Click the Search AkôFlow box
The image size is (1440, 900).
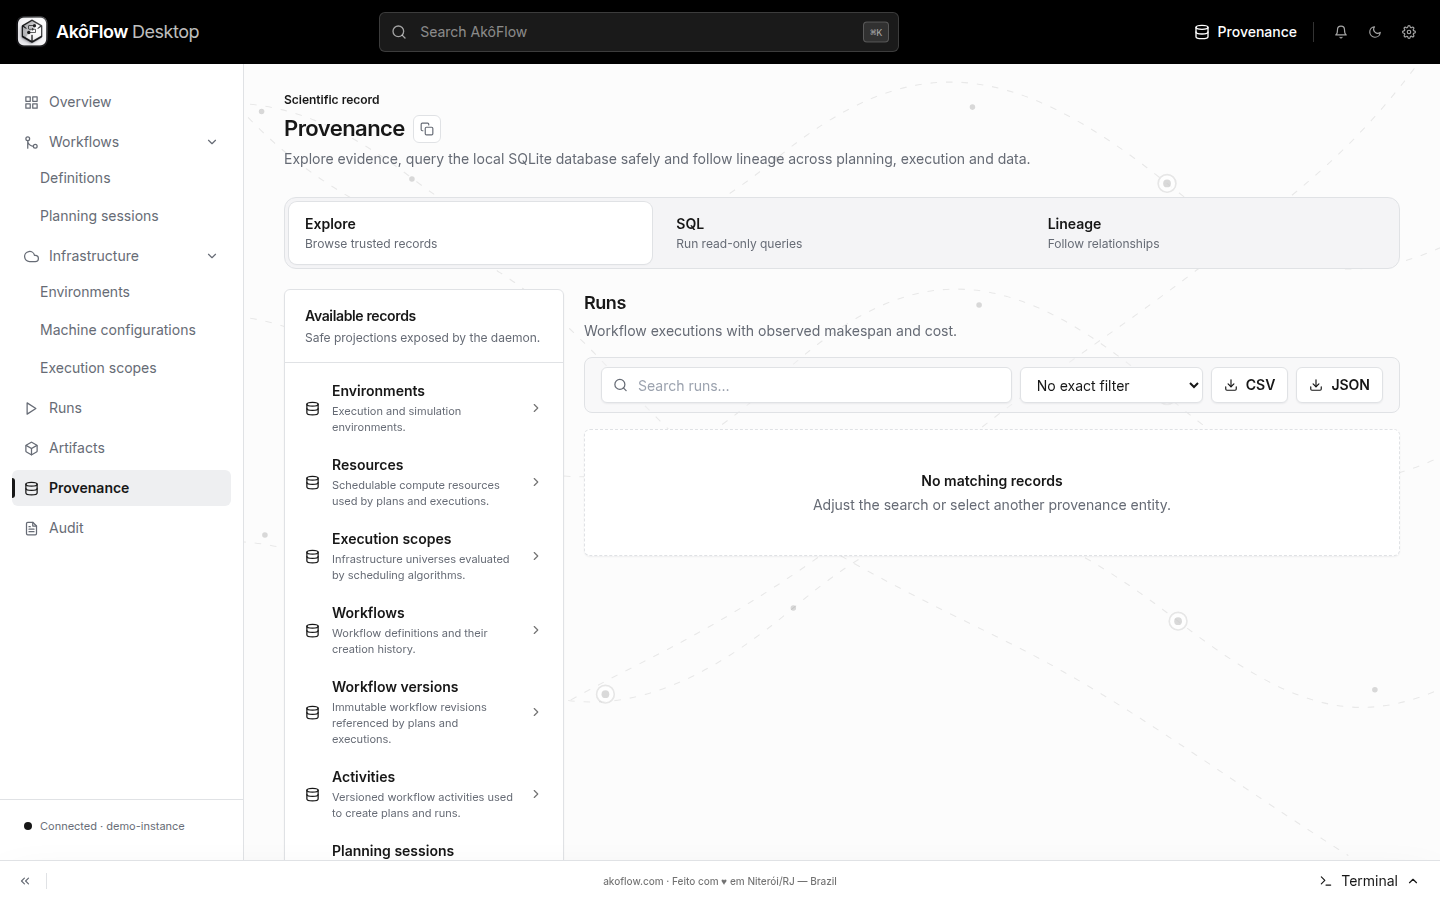pos(639,32)
